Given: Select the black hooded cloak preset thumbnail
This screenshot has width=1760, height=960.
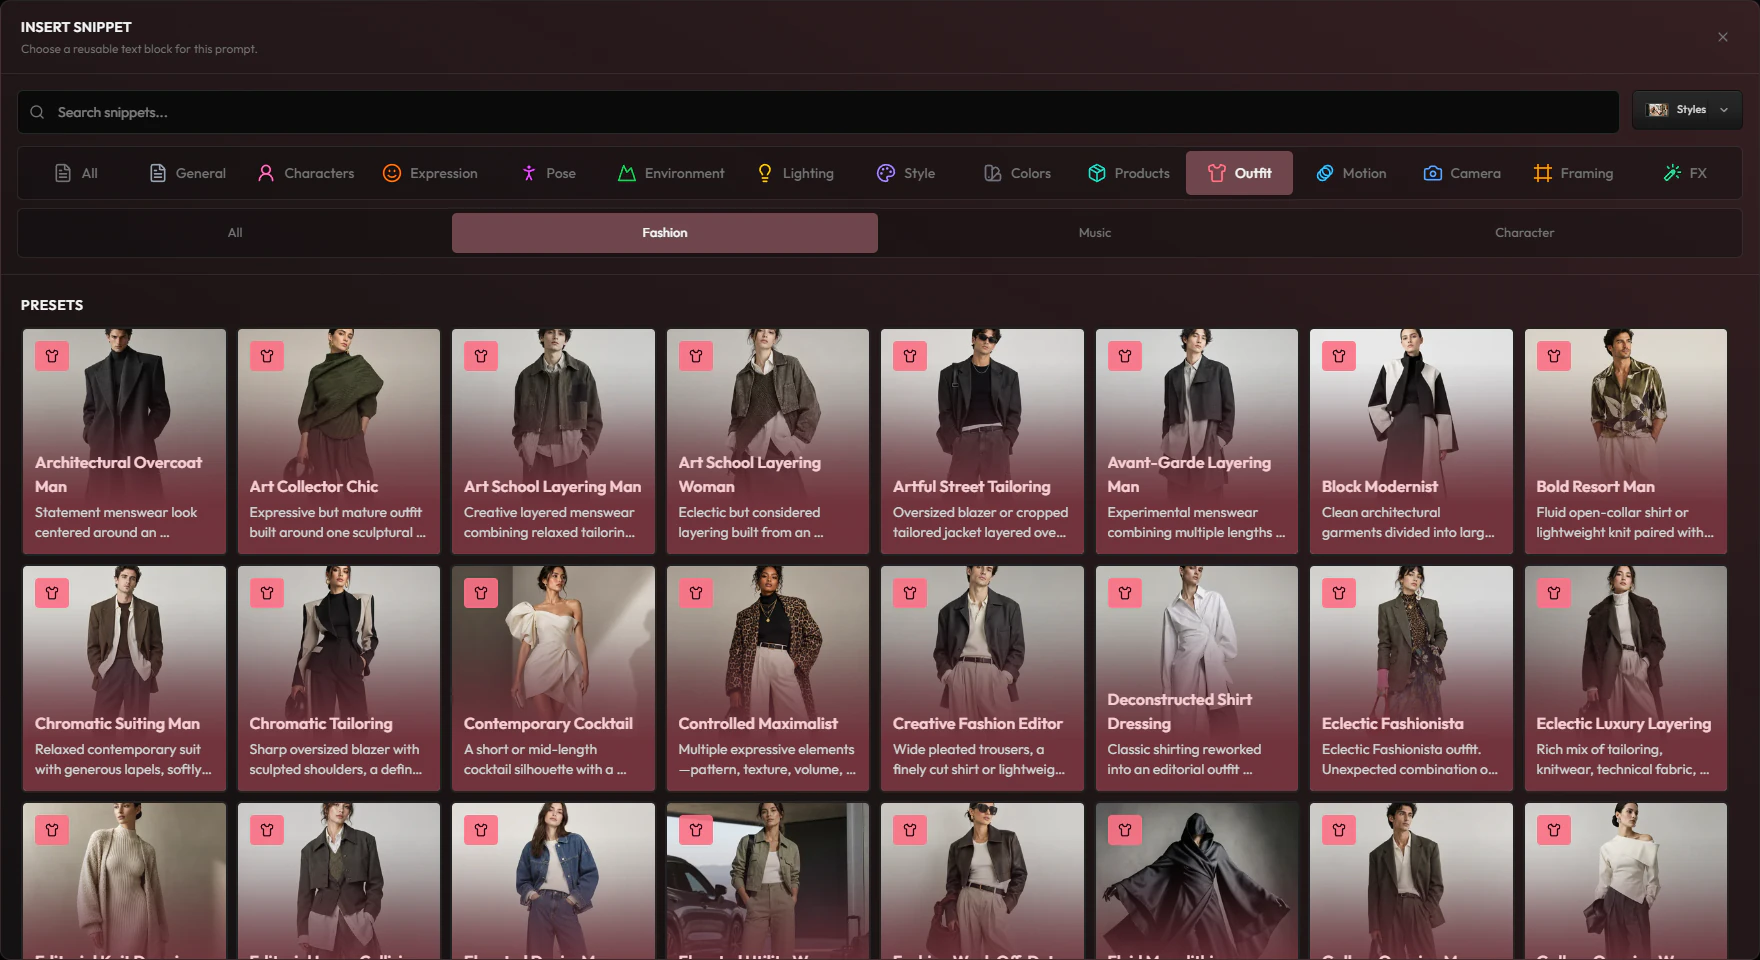Looking at the screenshot, I should click(x=1197, y=881).
